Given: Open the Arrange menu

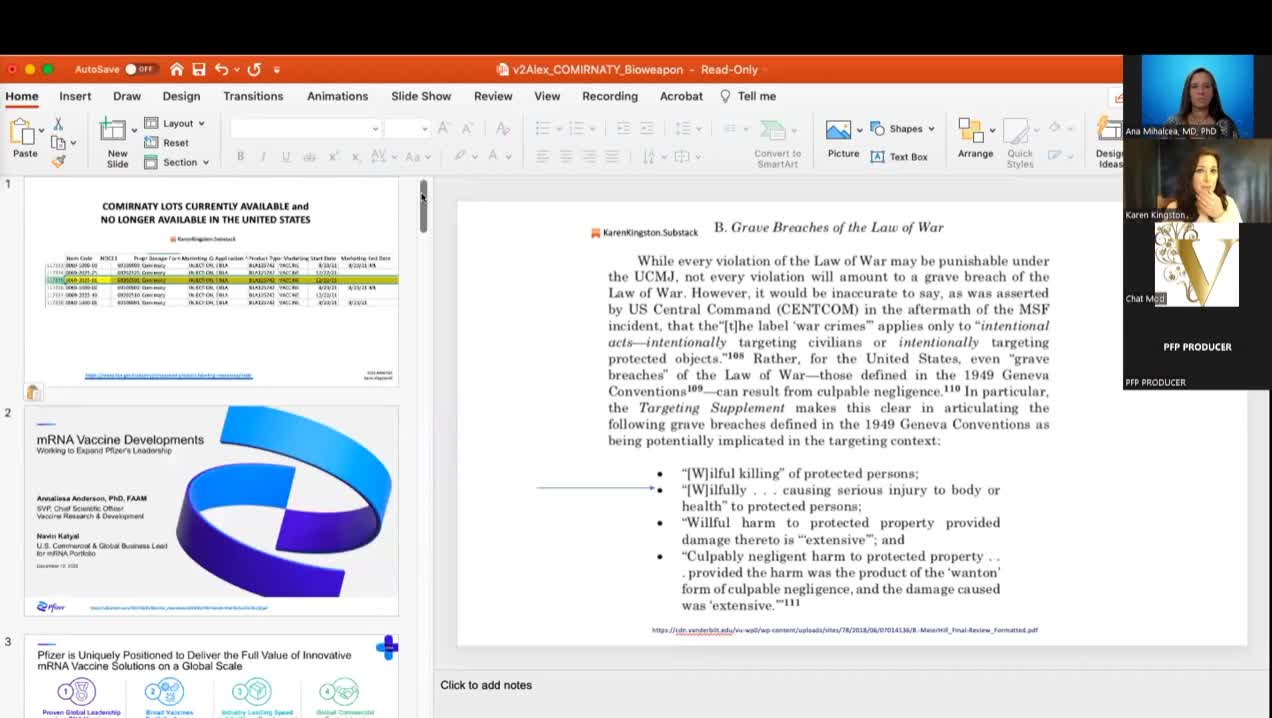Looking at the screenshot, I should click(975, 139).
